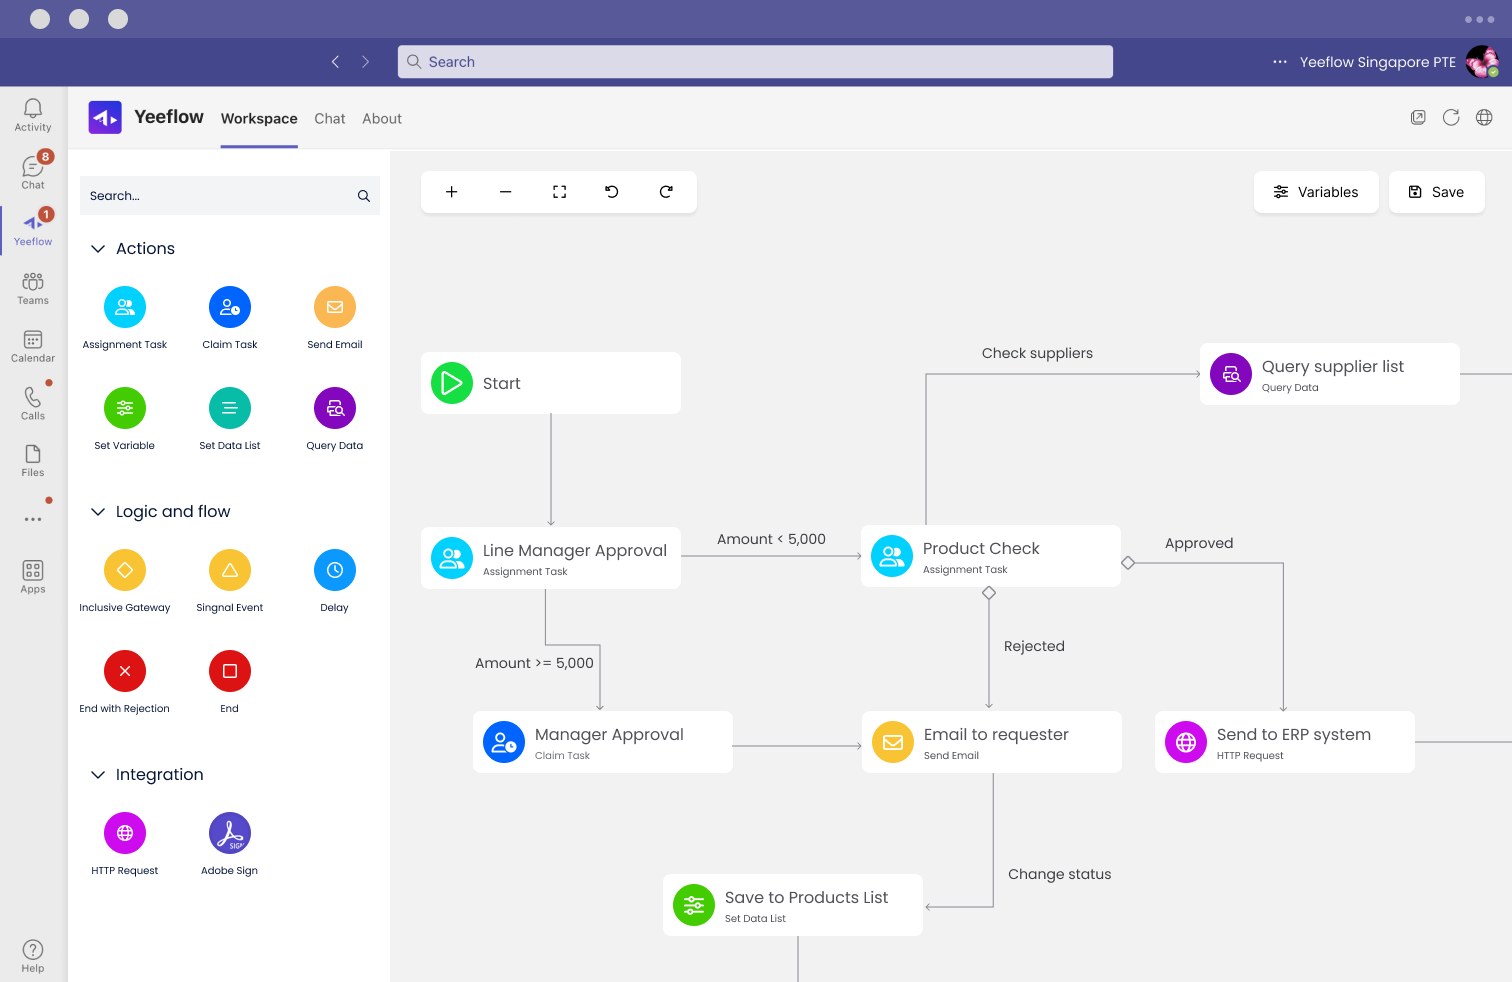Open the Variables panel
The height and width of the screenshot is (982, 1512).
point(1316,192)
